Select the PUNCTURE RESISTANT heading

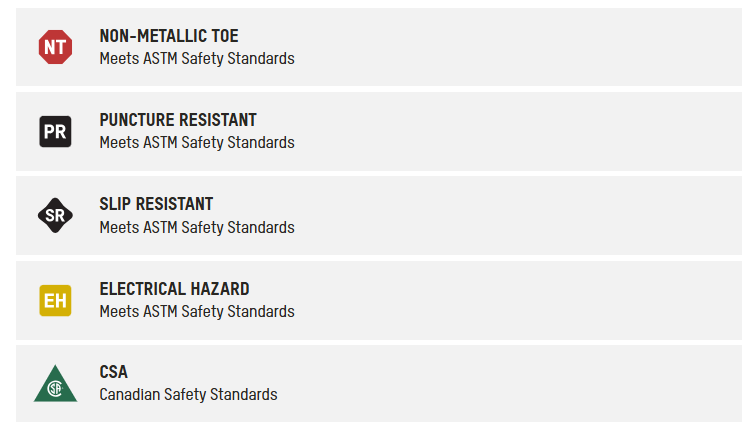[x=177, y=120]
